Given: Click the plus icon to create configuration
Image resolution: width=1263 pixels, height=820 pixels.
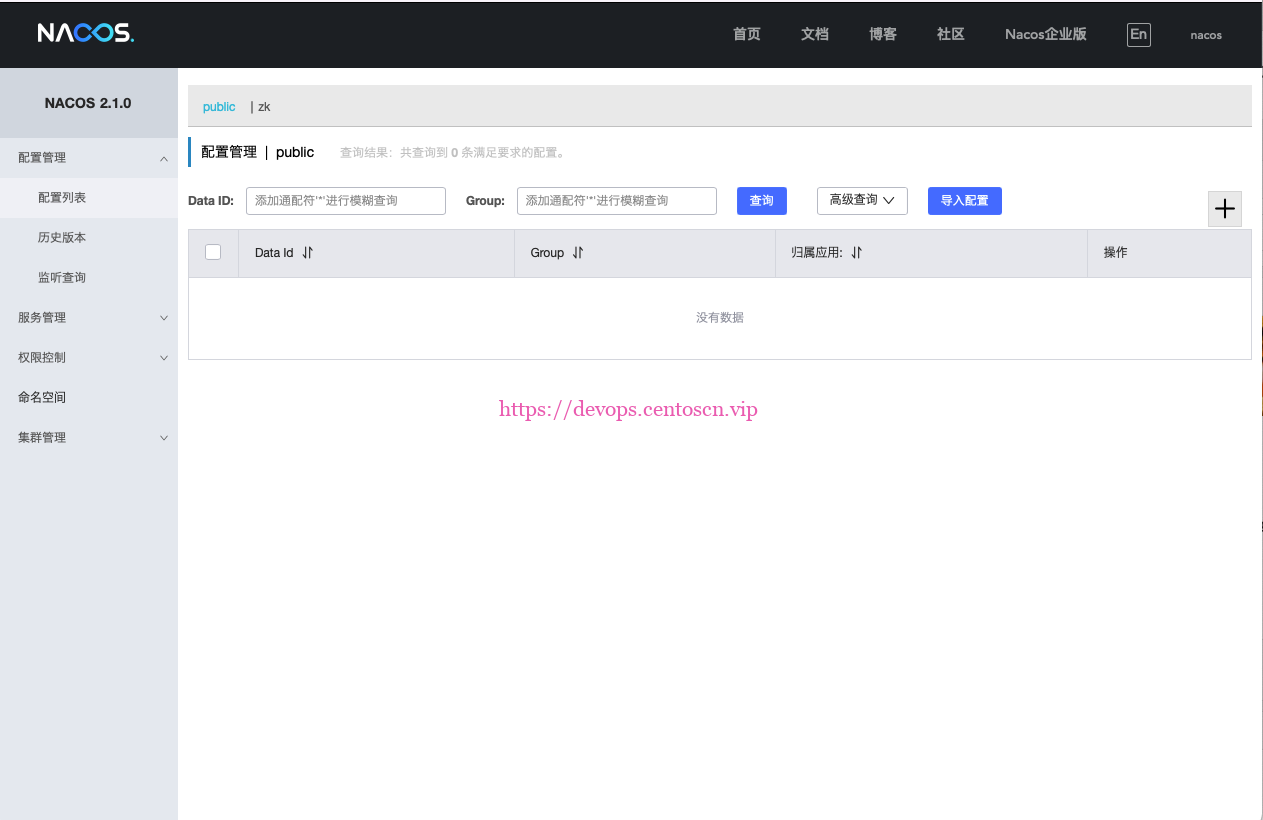Looking at the screenshot, I should coord(1224,209).
